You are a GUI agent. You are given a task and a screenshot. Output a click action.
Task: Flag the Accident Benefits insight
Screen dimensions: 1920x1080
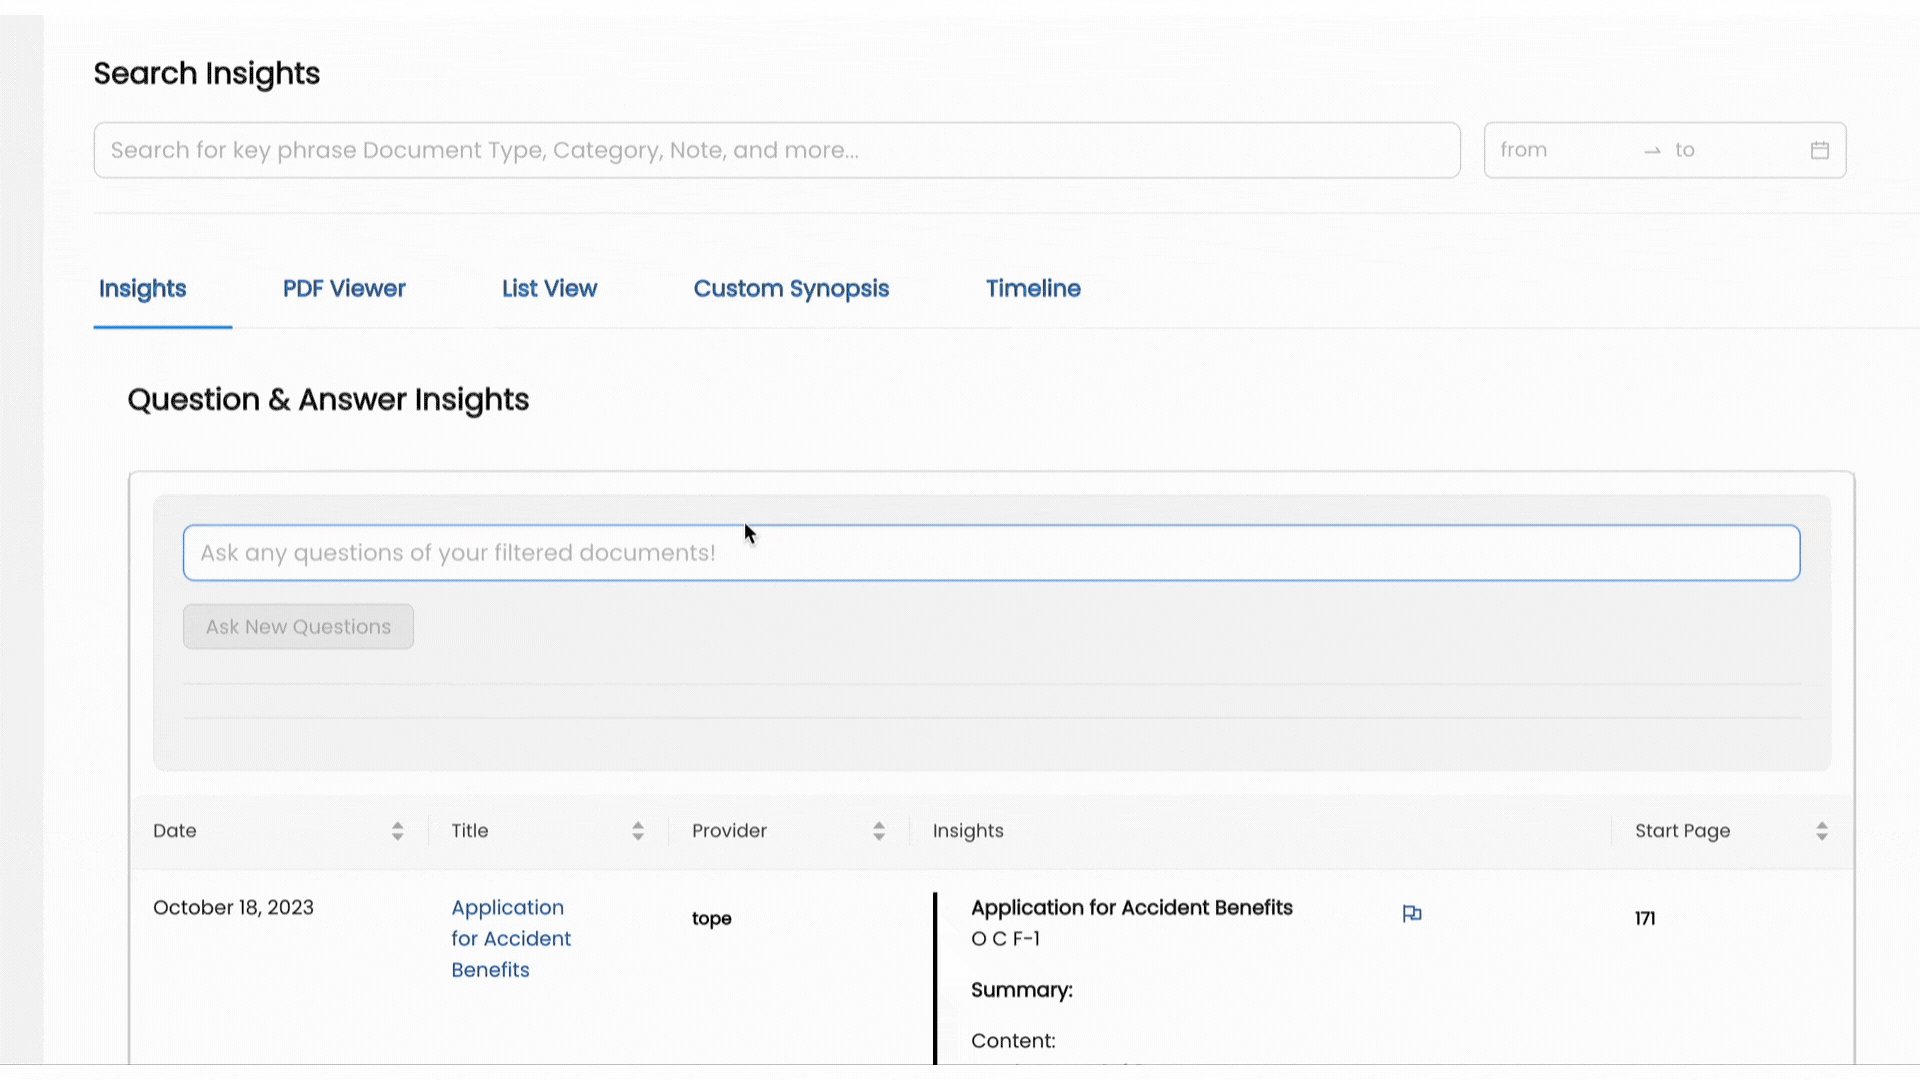click(1412, 913)
